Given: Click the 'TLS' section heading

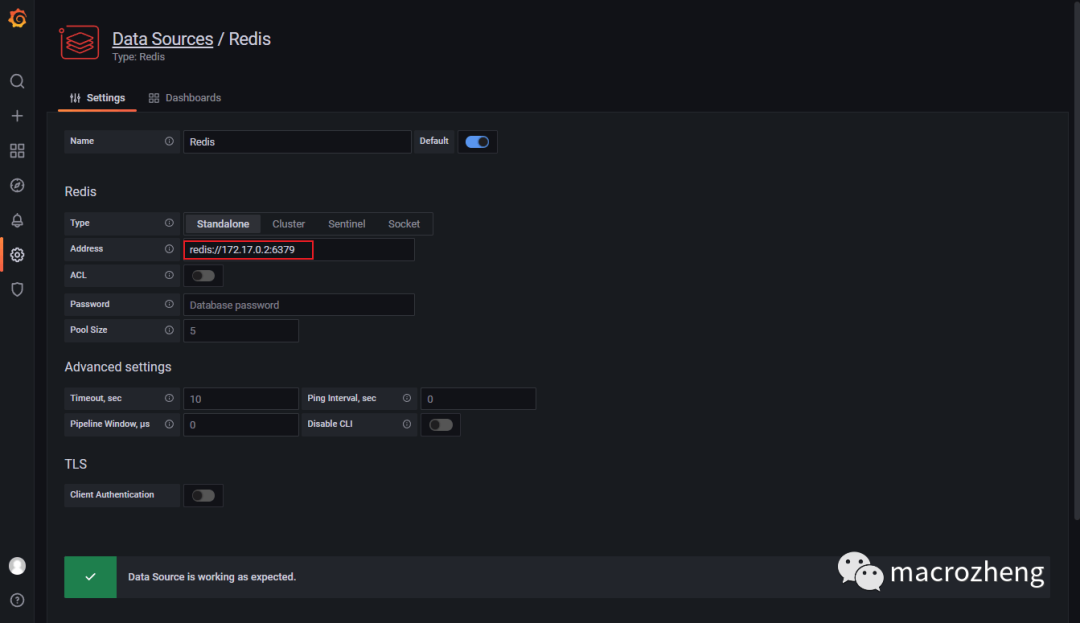Looking at the screenshot, I should [76, 464].
